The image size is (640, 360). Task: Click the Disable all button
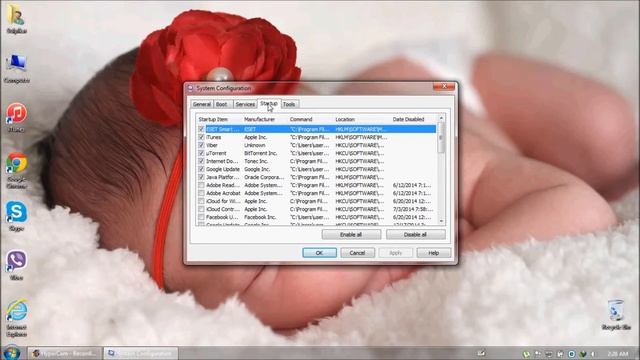click(x=415, y=235)
